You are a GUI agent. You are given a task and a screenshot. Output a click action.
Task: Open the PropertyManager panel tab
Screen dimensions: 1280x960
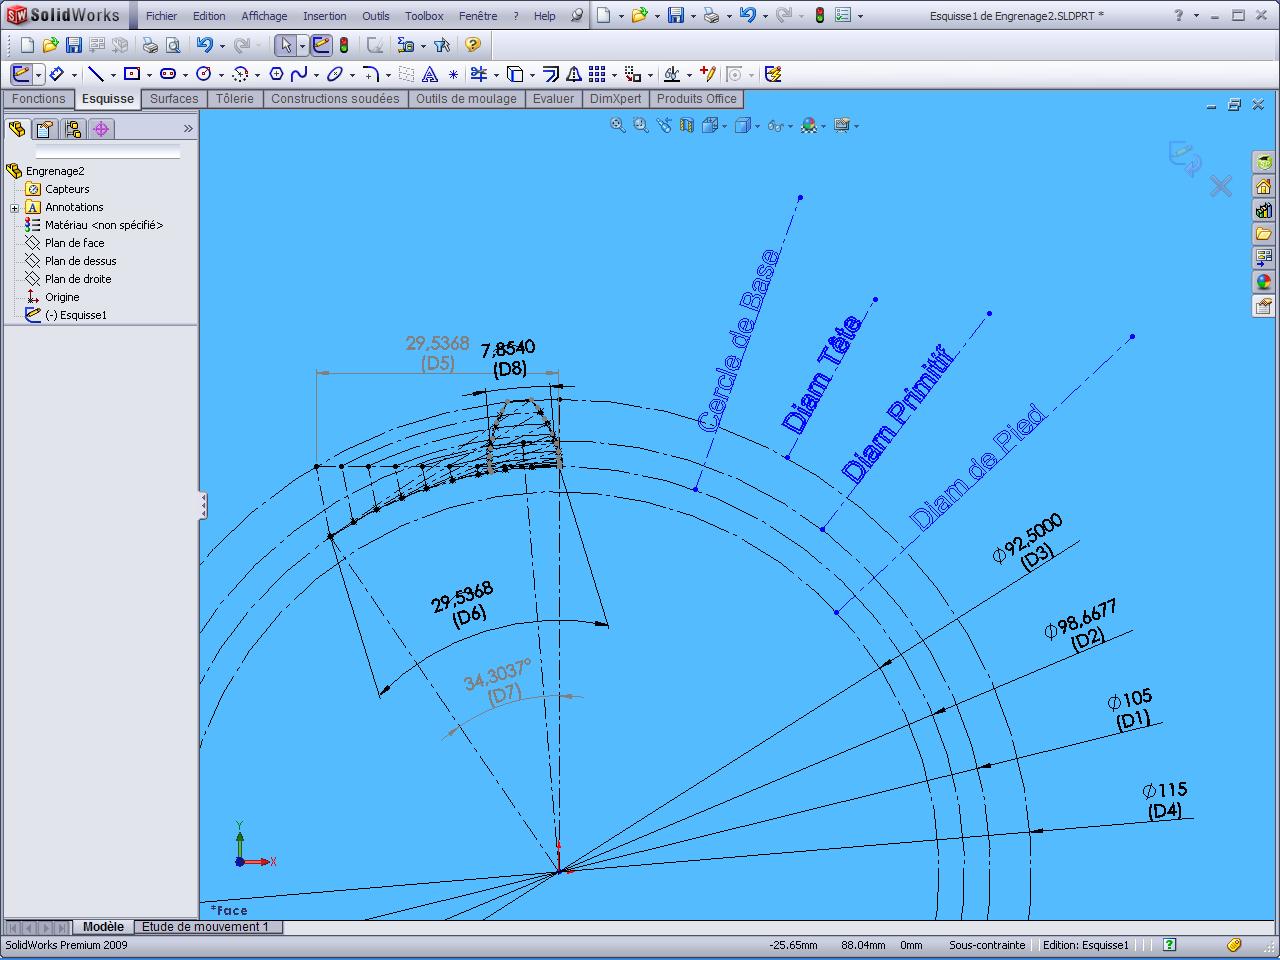click(x=44, y=129)
